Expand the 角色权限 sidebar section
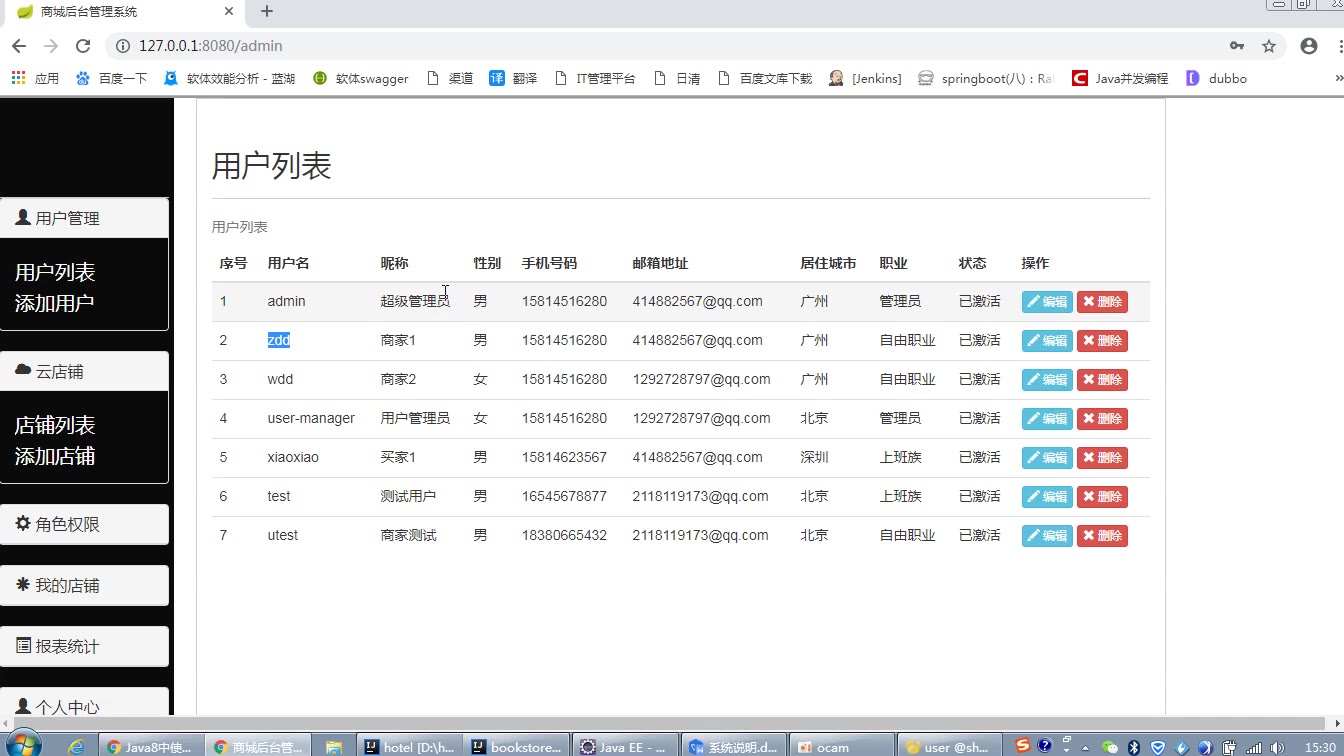Viewport: 1344px width, 756px height. (x=84, y=524)
